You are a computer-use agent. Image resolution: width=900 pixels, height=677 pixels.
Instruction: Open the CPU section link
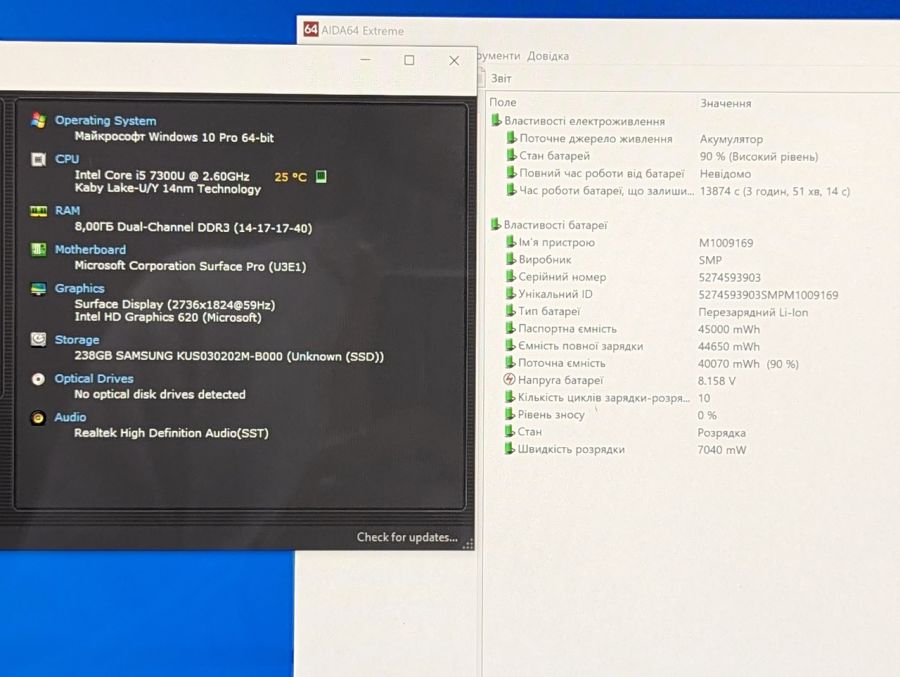point(67,159)
